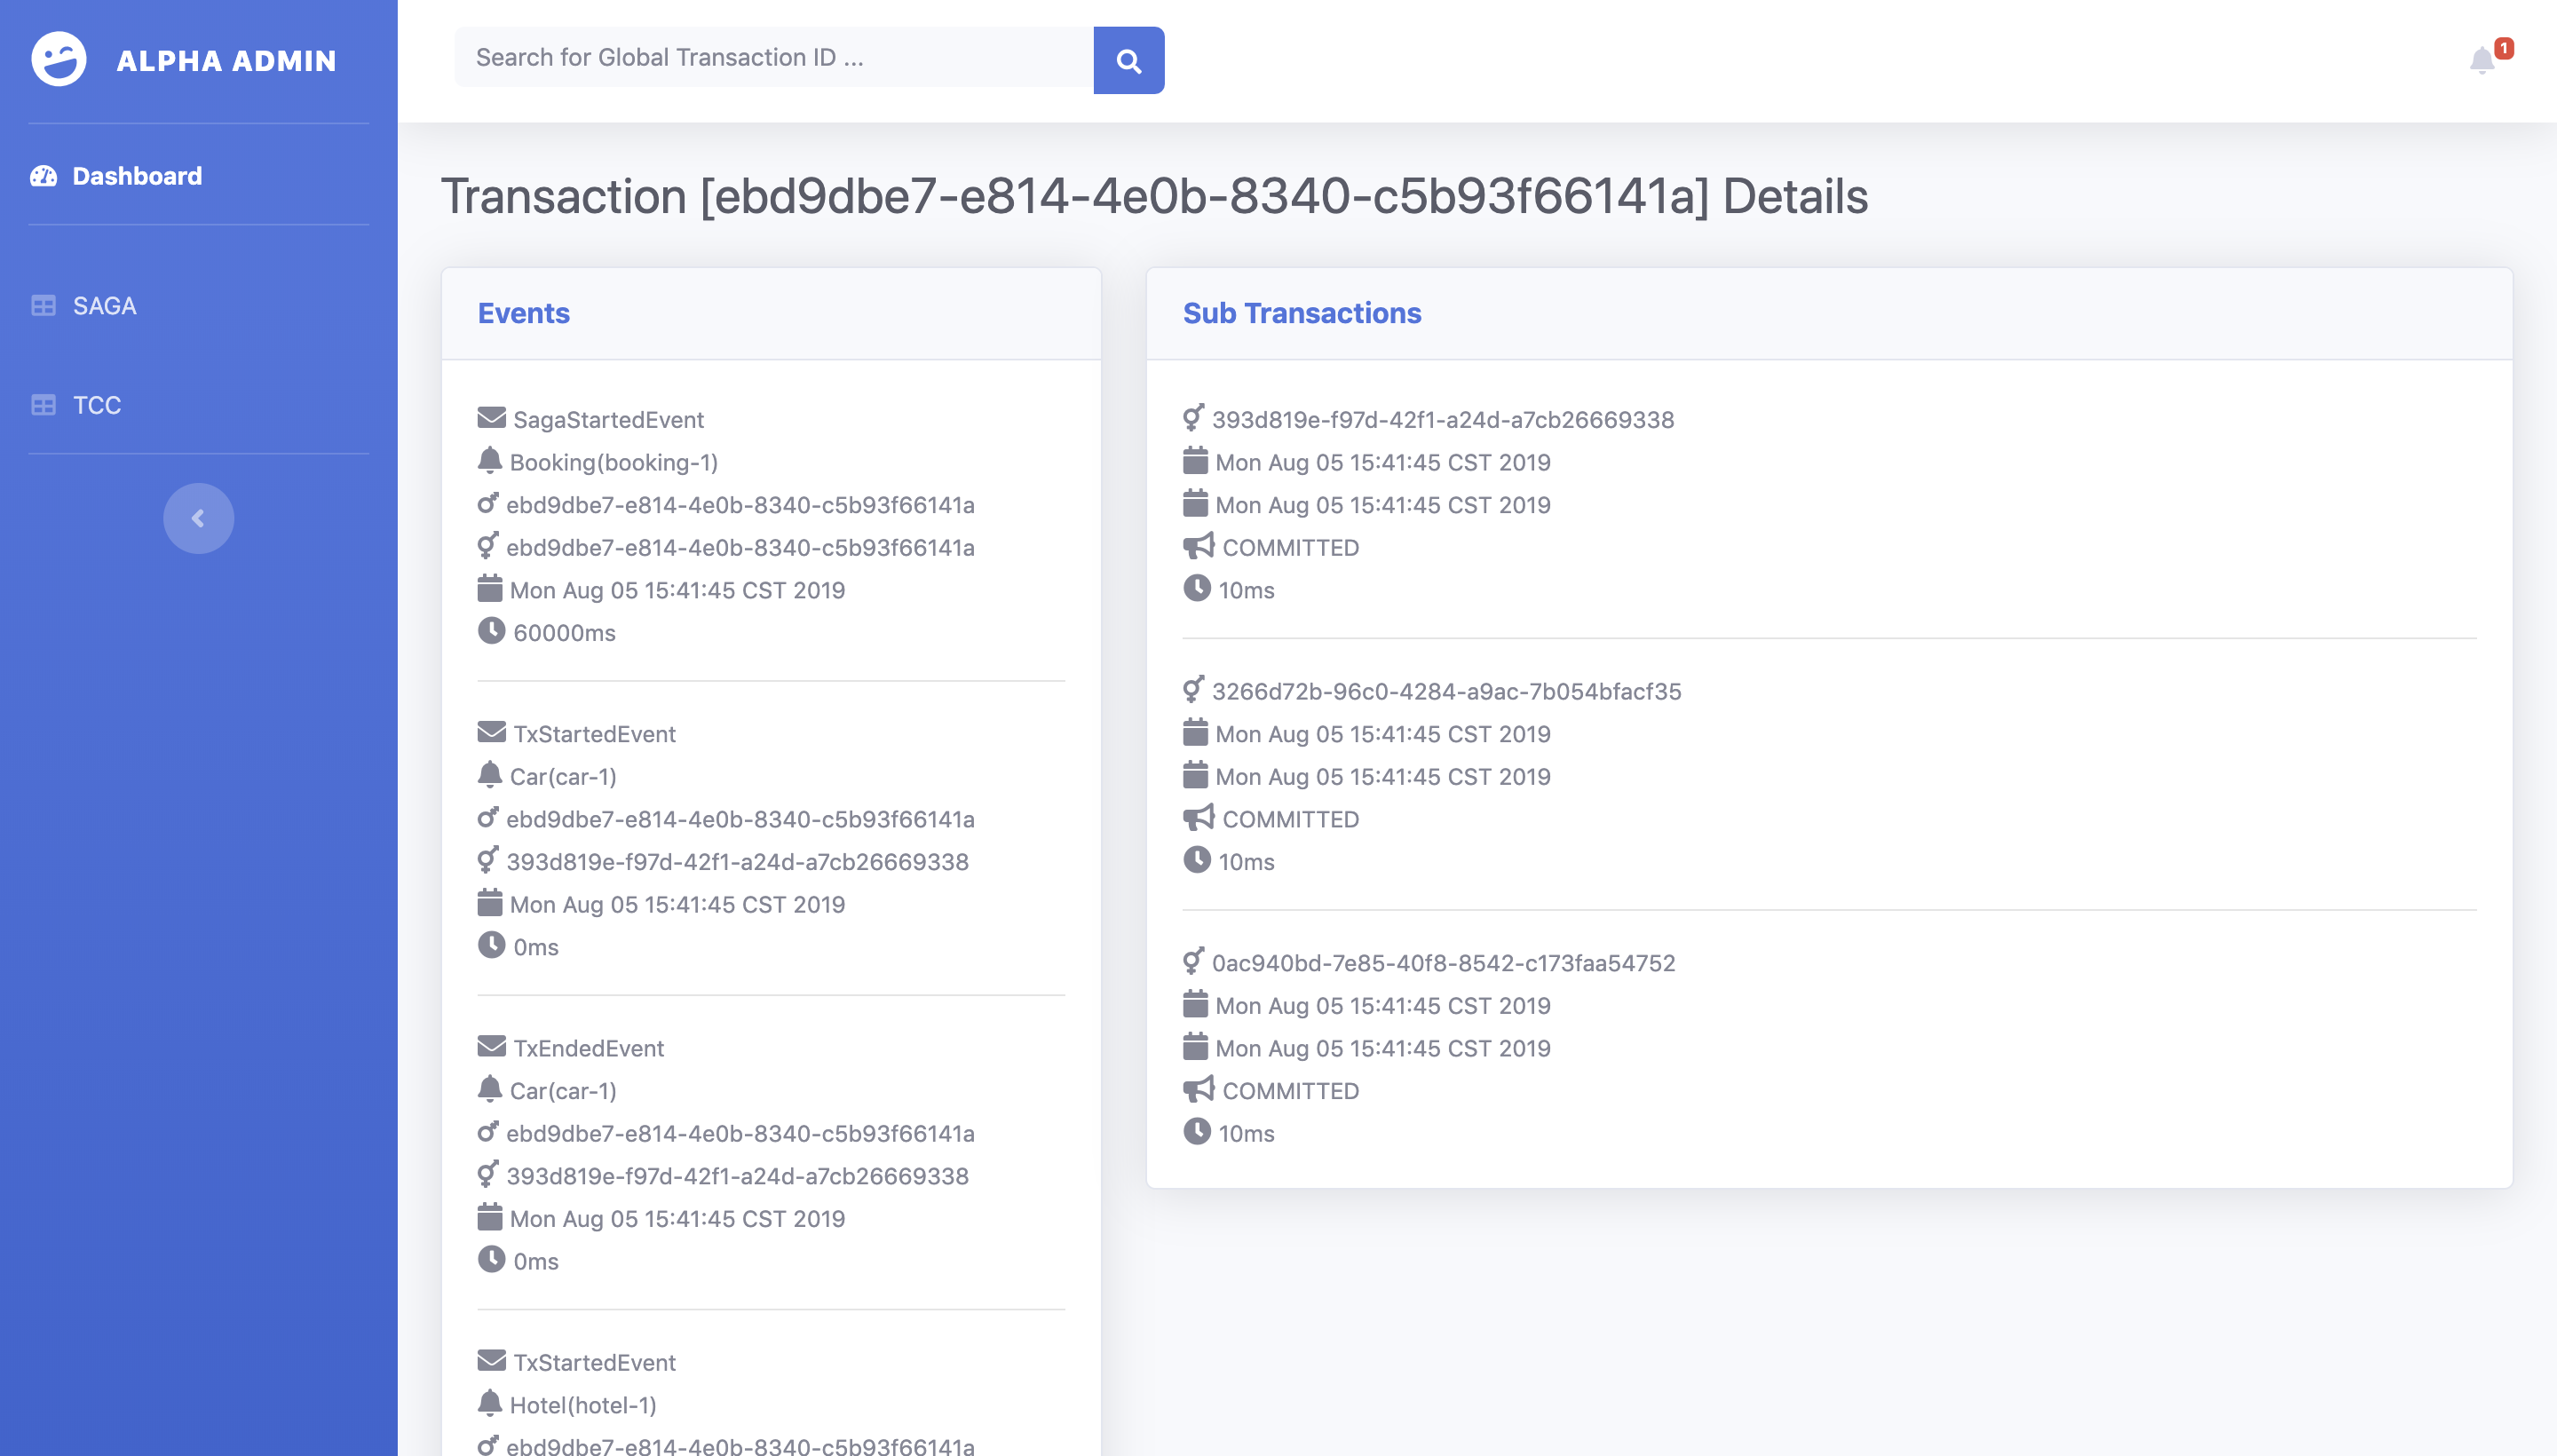Click the red notification count badge
This screenshot has width=2557, height=1456.
[x=2504, y=48]
